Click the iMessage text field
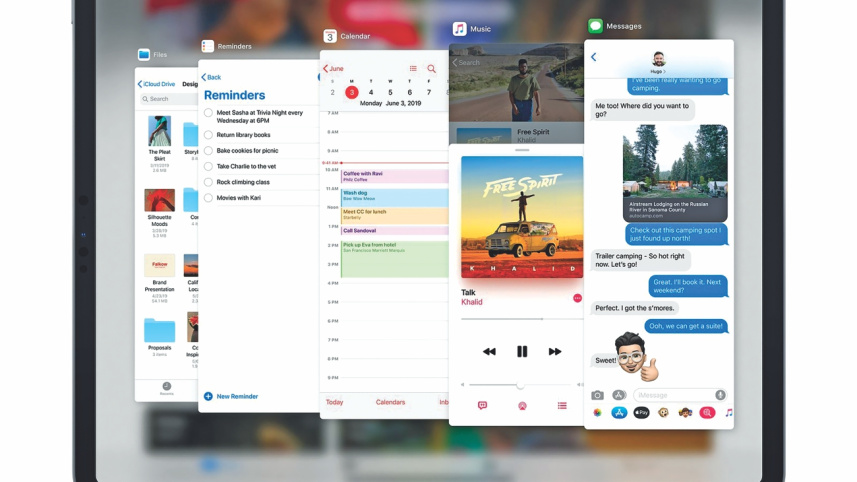 [680, 395]
